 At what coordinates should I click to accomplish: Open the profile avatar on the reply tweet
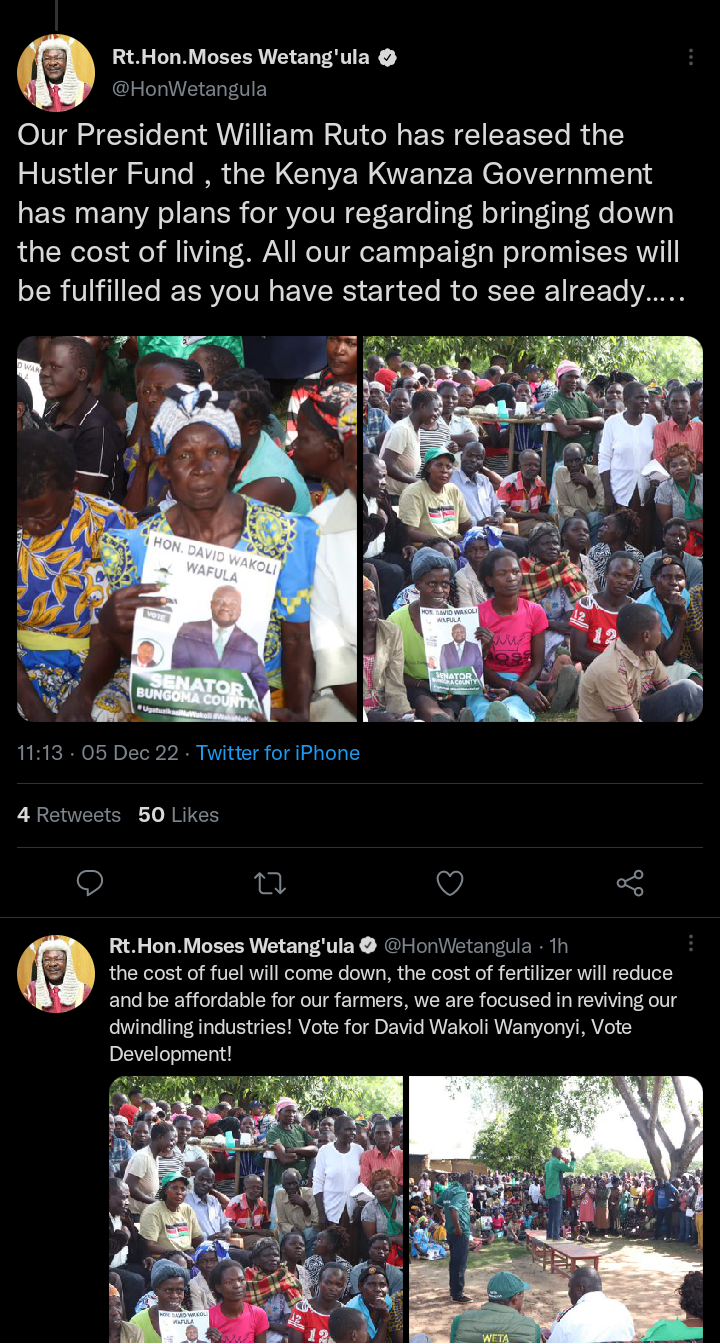[x=56, y=974]
